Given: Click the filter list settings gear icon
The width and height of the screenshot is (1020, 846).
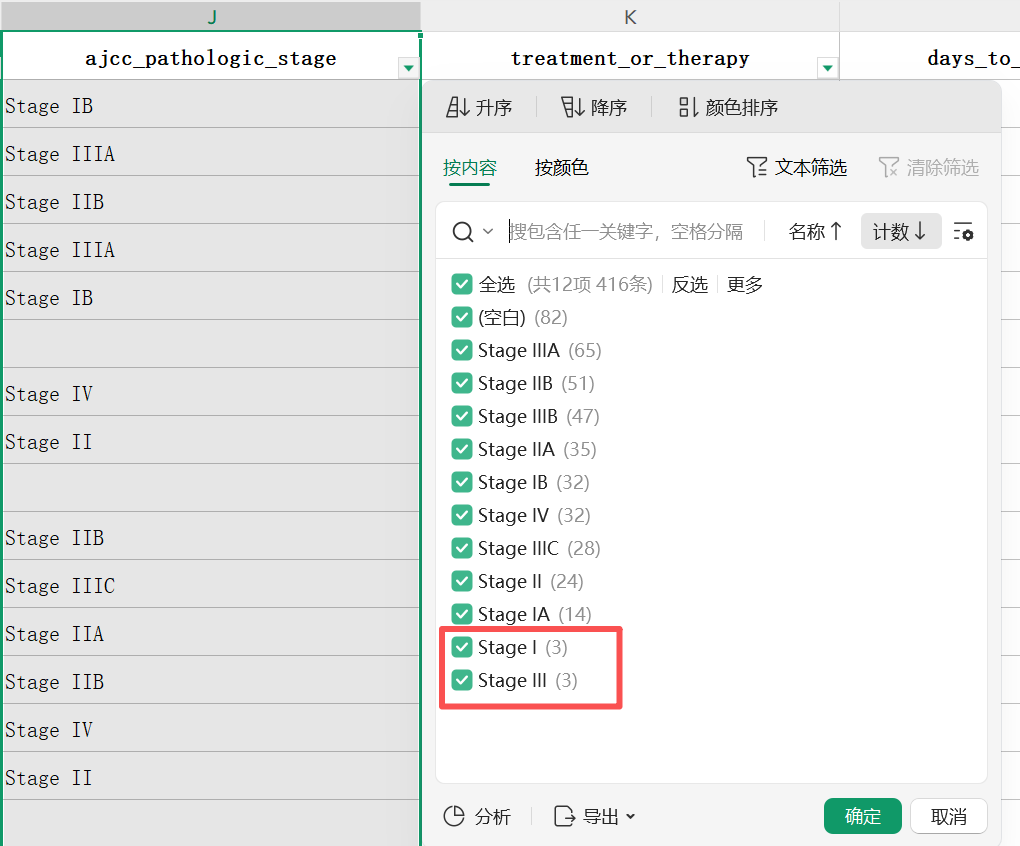Looking at the screenshot, I should (x=963, y=232).
